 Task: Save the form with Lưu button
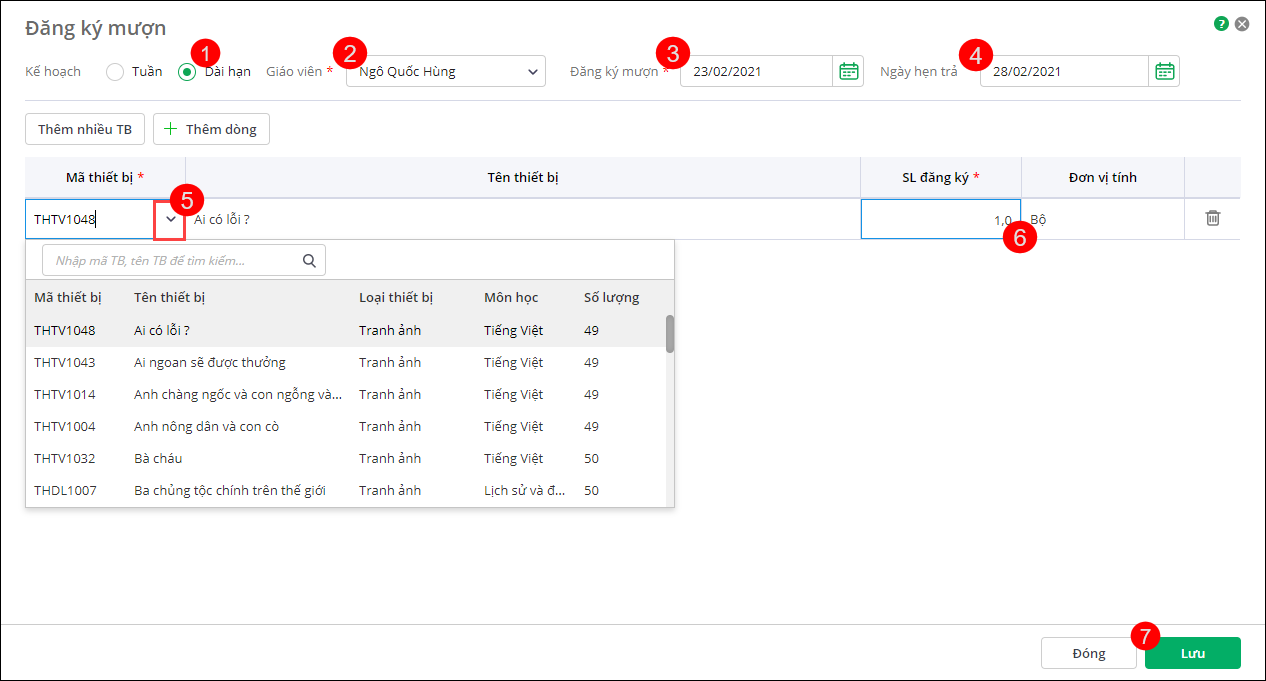1192,653
